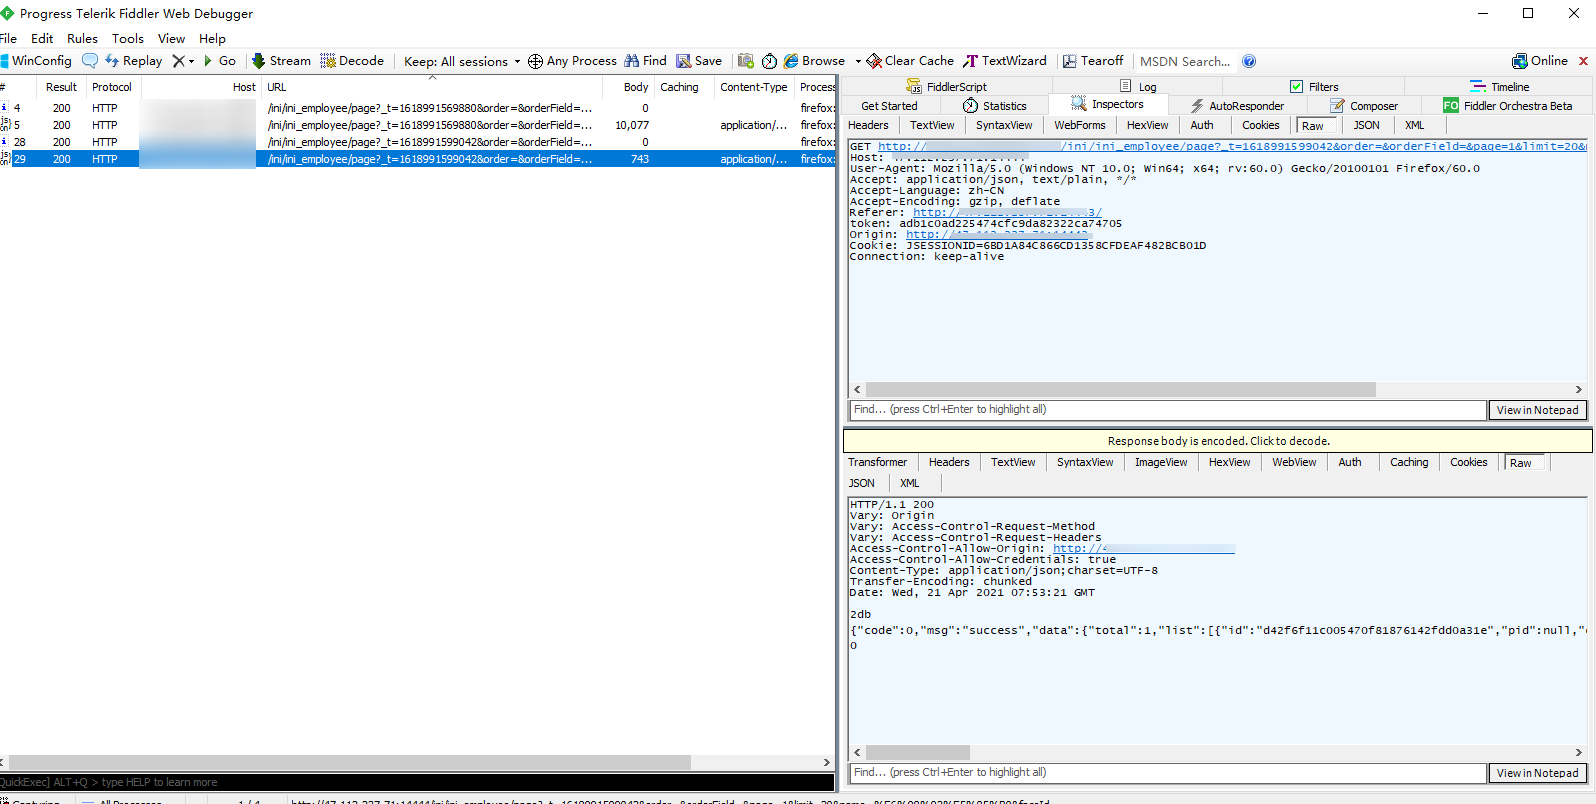Click the 'Response body is encoded' decode bar
The height and width of the screenshot is (804, 1596).
(1218, 441)
